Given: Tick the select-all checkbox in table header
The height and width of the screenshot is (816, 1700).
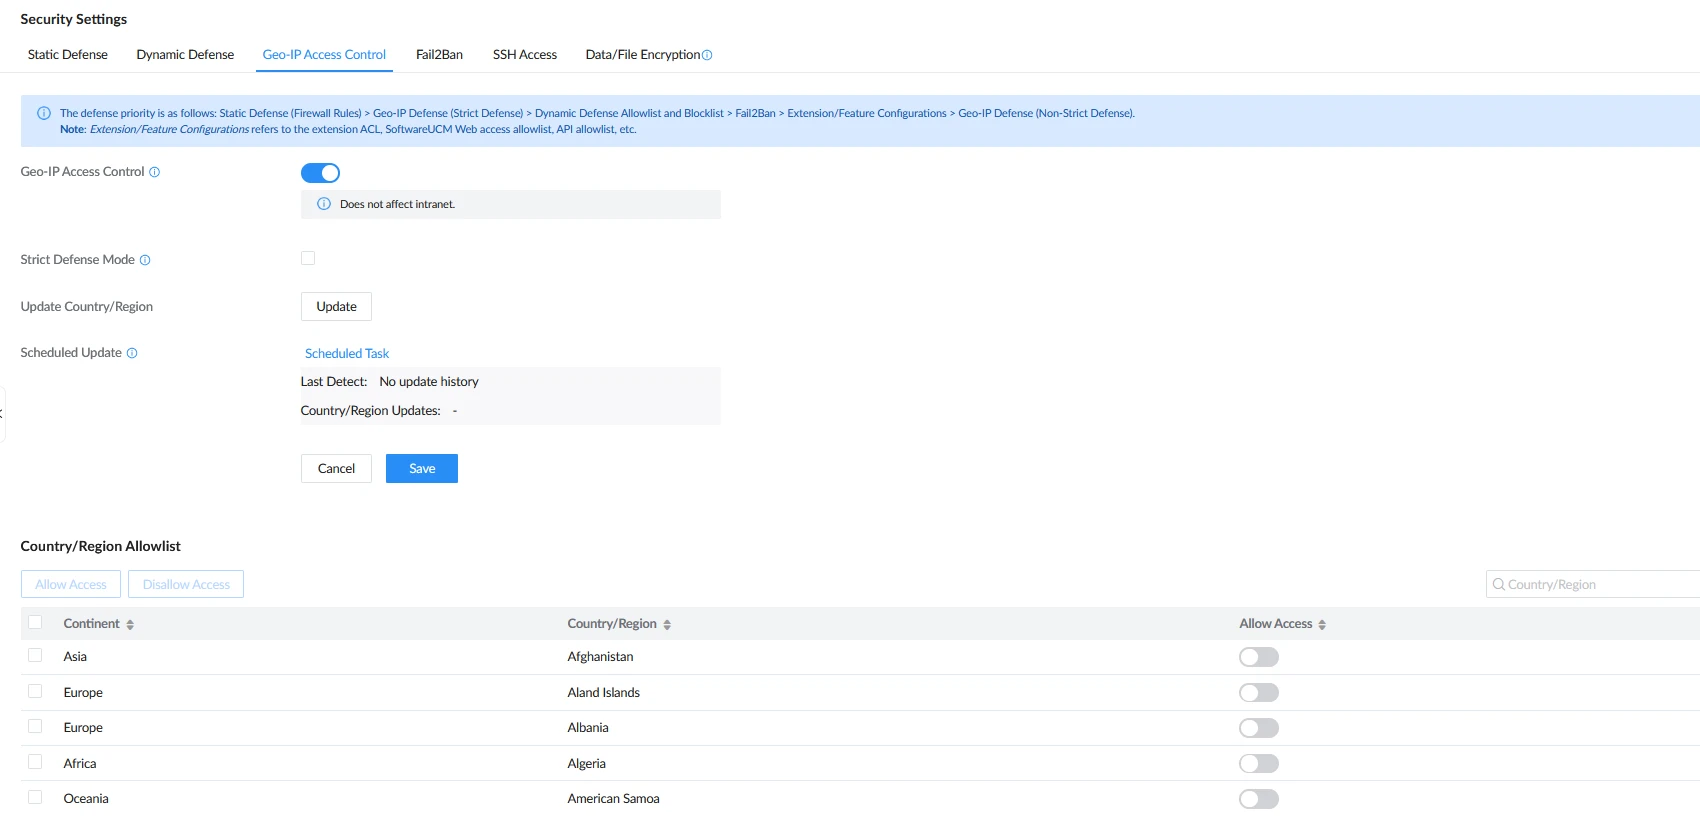Looking at the screenshot, I should pyautogui.click(x=35, y=622).
